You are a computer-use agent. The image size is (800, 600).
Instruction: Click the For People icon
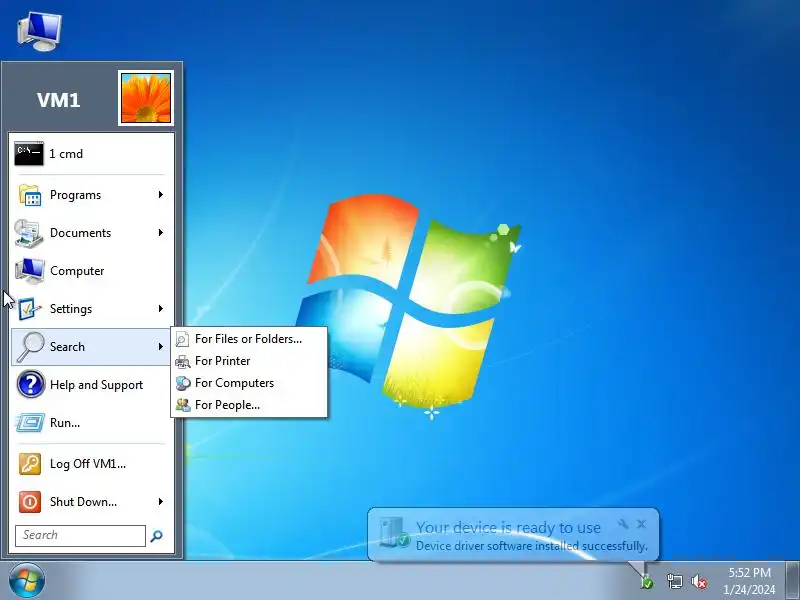pyautogui.click(x=183, y=405)
